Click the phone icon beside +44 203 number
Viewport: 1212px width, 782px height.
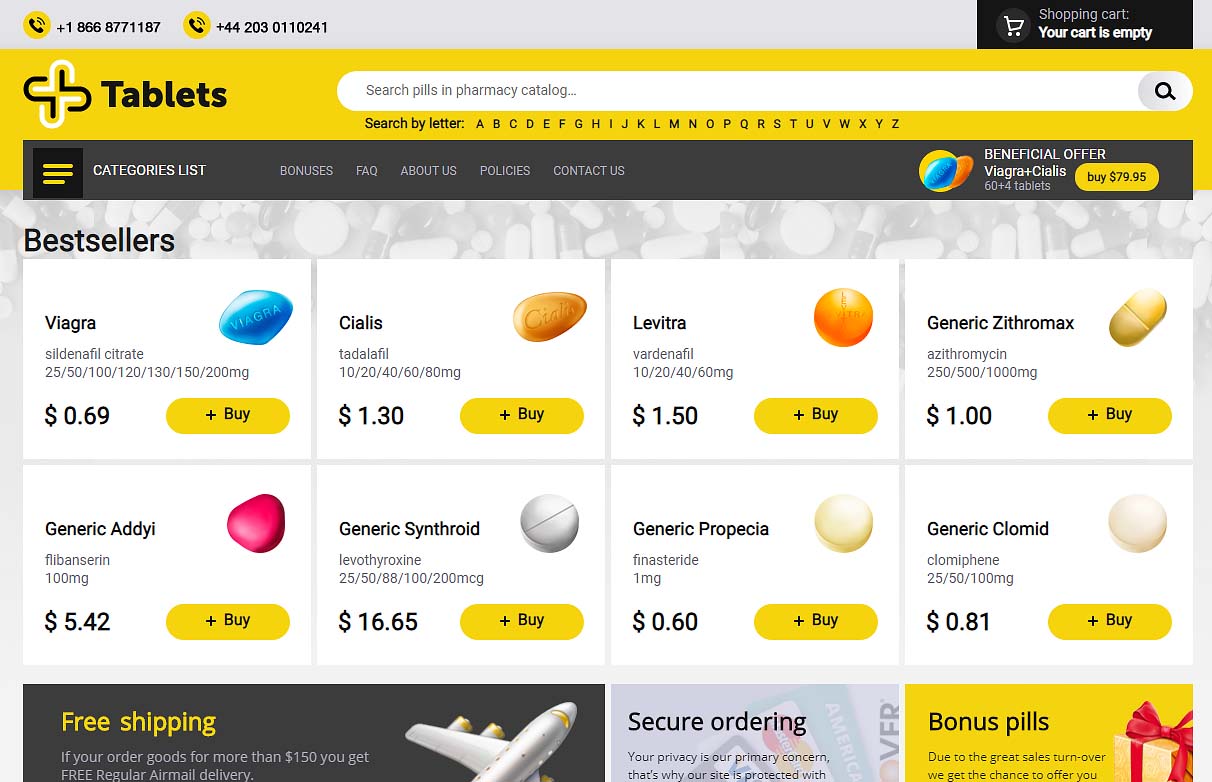[x=197, y=25]
